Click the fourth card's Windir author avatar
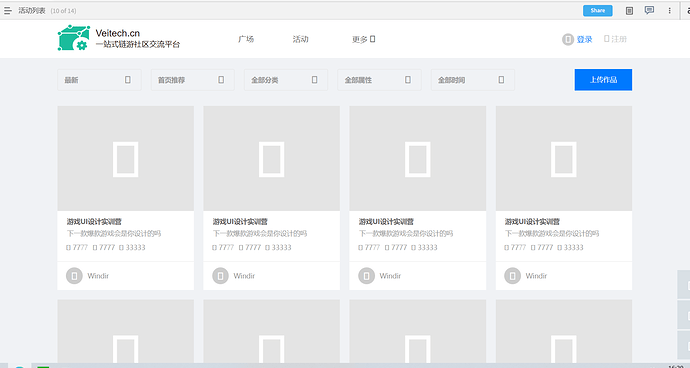 click(x=512, y=276)
